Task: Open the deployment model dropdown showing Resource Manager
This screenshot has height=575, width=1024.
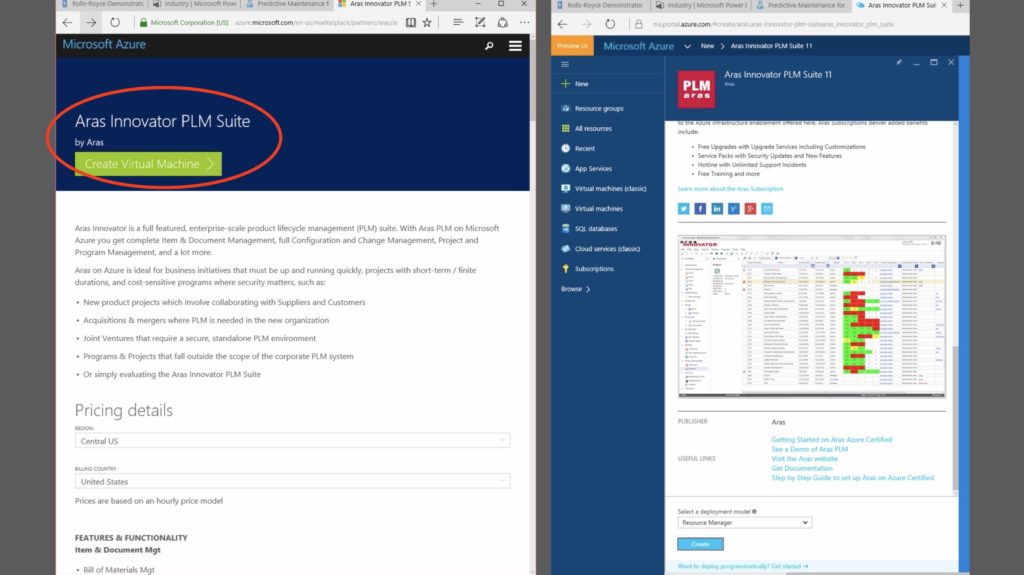Action: [744, 523]
